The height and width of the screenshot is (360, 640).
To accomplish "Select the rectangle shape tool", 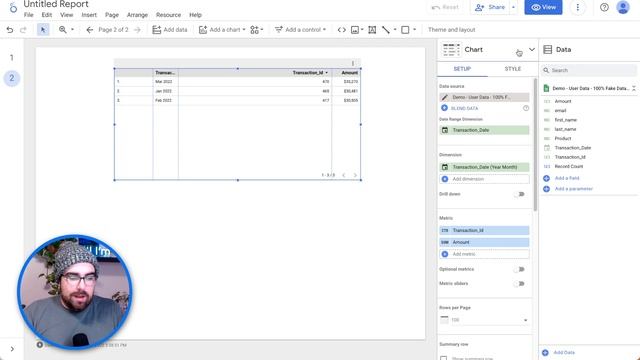I will click(x=405, y=30).
